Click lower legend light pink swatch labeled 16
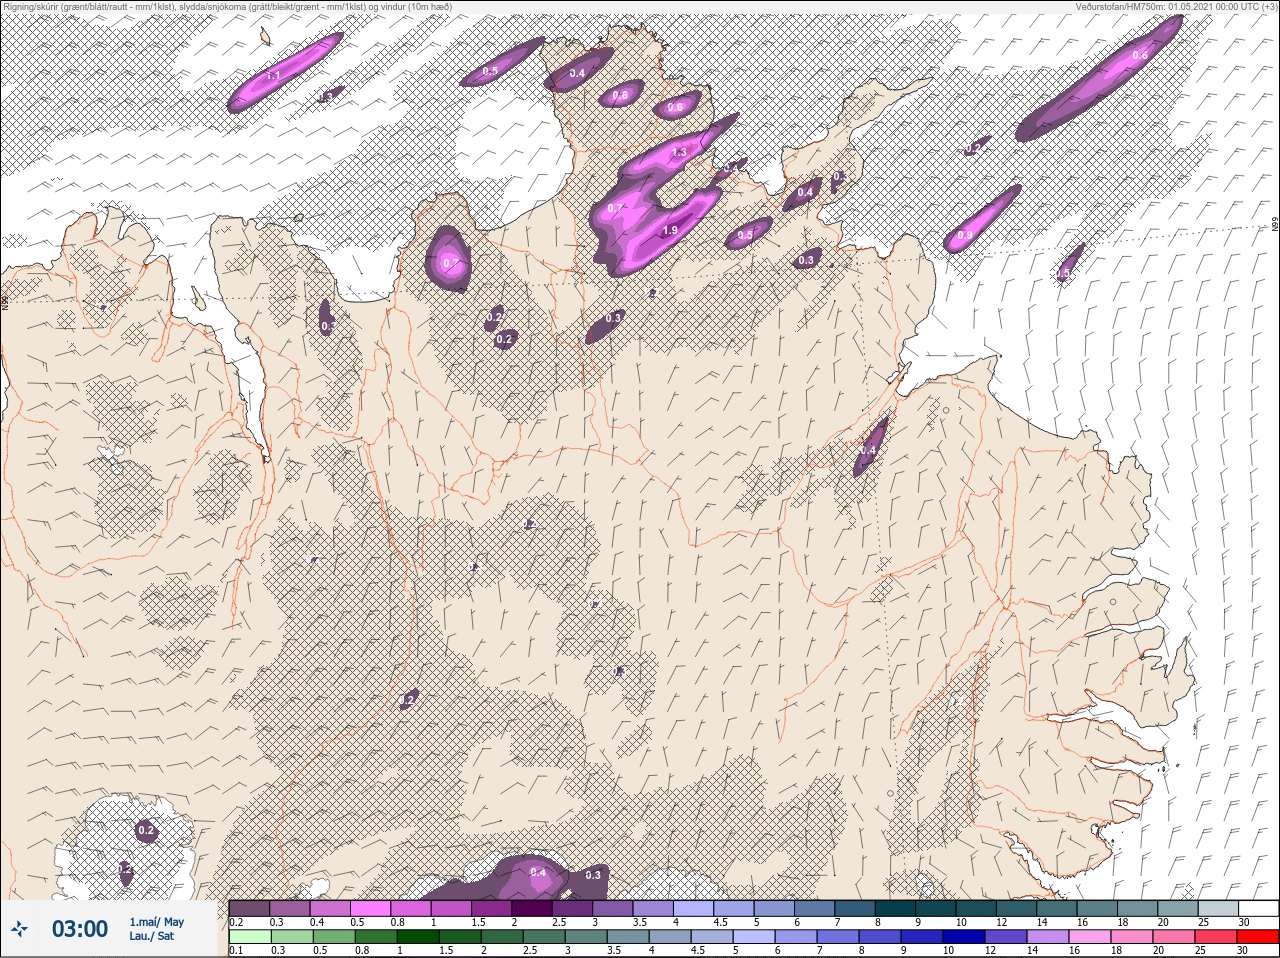 pyautogui.click(x=1090, y=937)
